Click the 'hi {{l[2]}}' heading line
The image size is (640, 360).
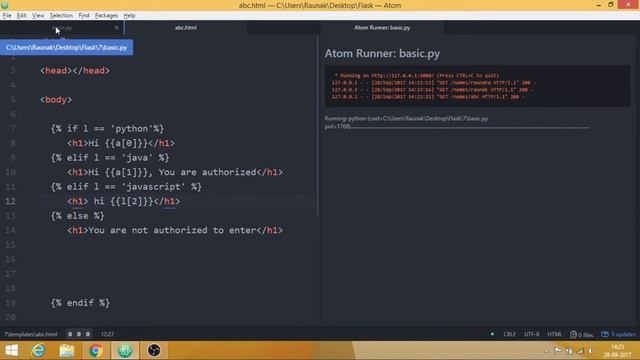(123, 201)
